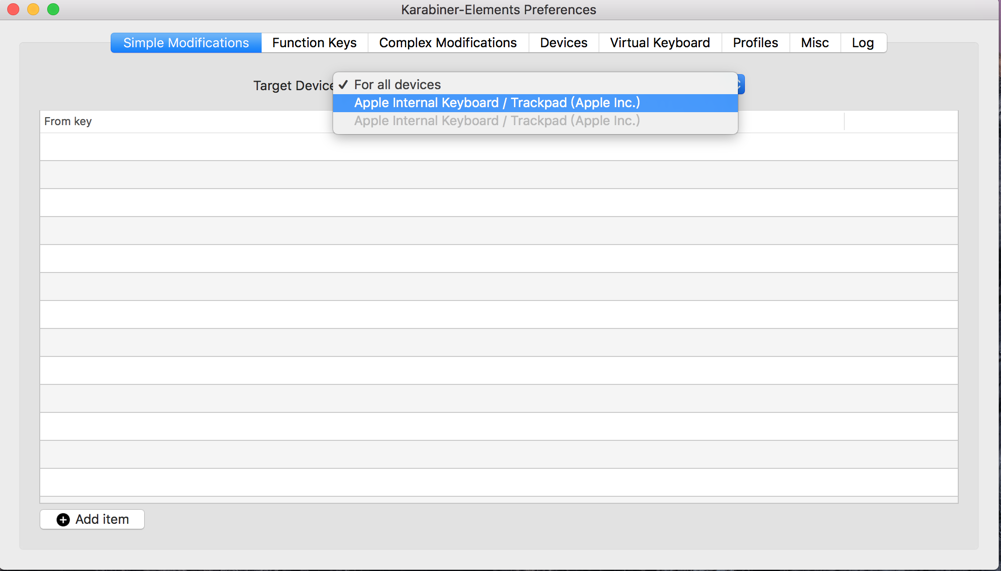
Task: Click the Target Device popup arrow button
Action: point(741,84)
